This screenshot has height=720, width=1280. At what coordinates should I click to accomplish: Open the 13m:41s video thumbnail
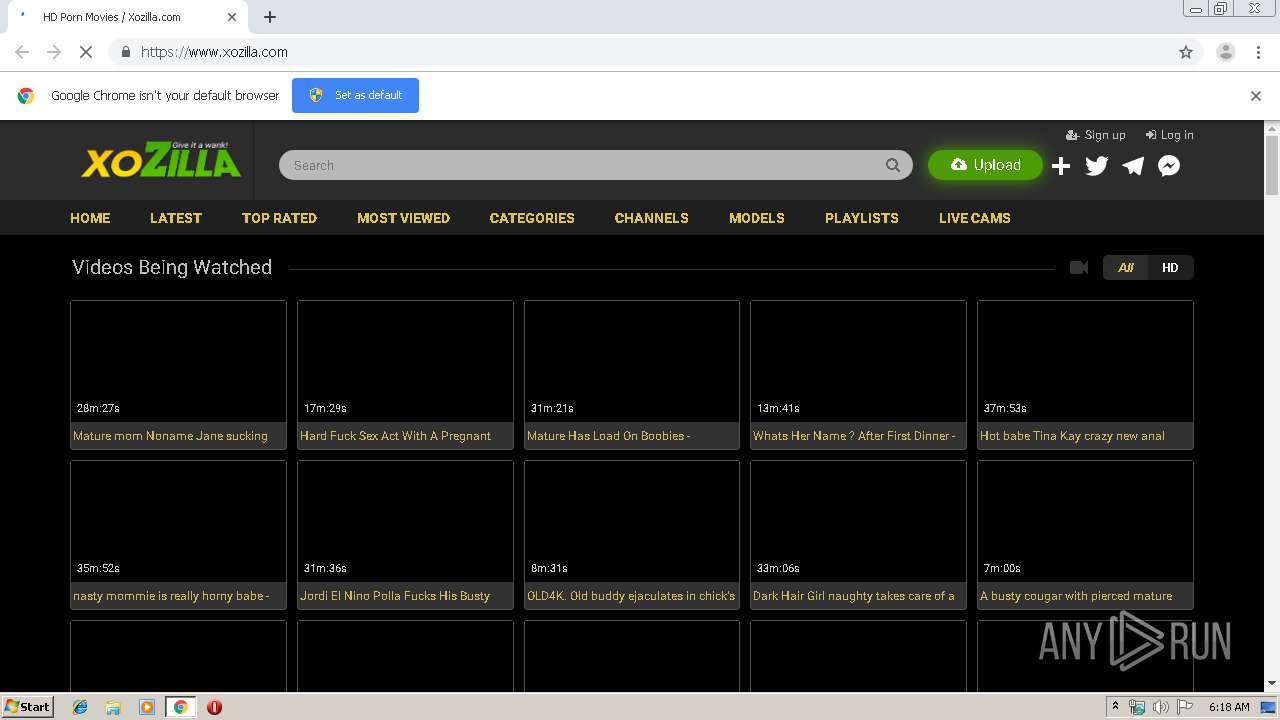coord(858,361)
